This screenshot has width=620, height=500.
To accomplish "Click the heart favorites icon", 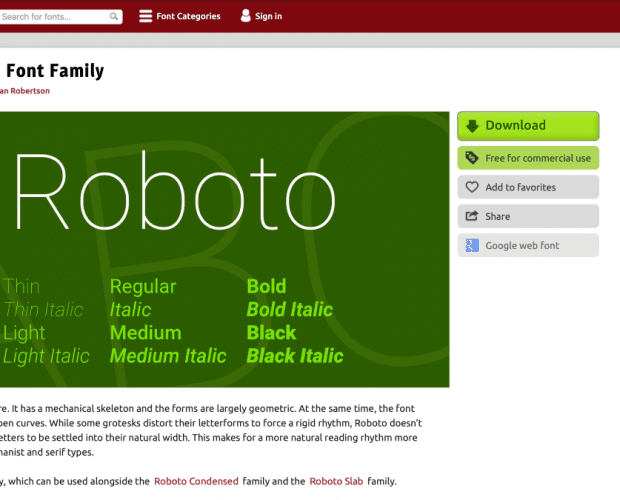I will tap(472, 187).
